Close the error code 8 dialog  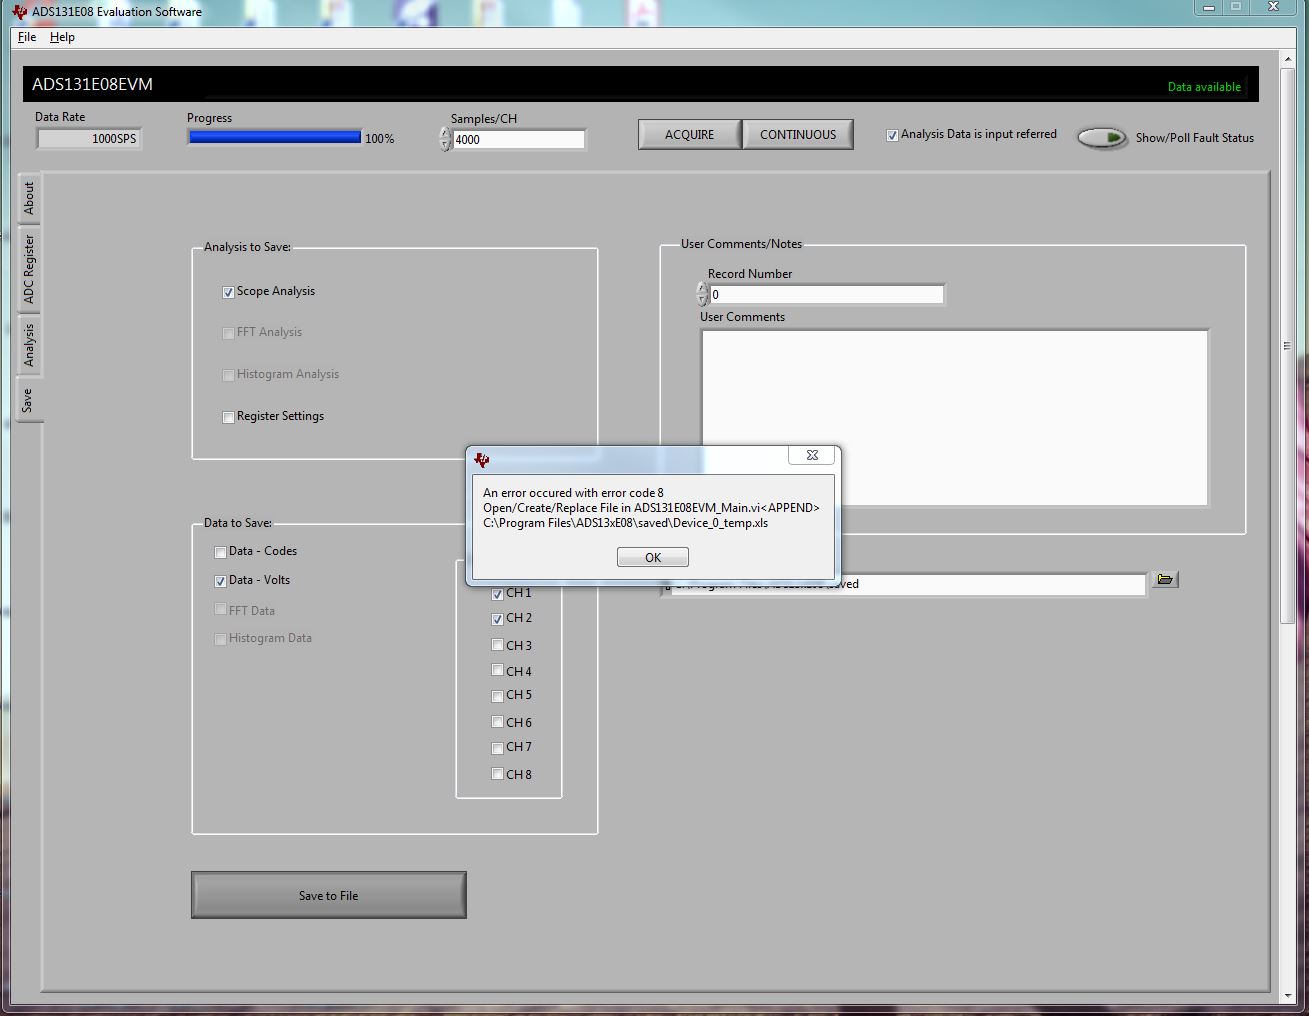click(812, 455)
